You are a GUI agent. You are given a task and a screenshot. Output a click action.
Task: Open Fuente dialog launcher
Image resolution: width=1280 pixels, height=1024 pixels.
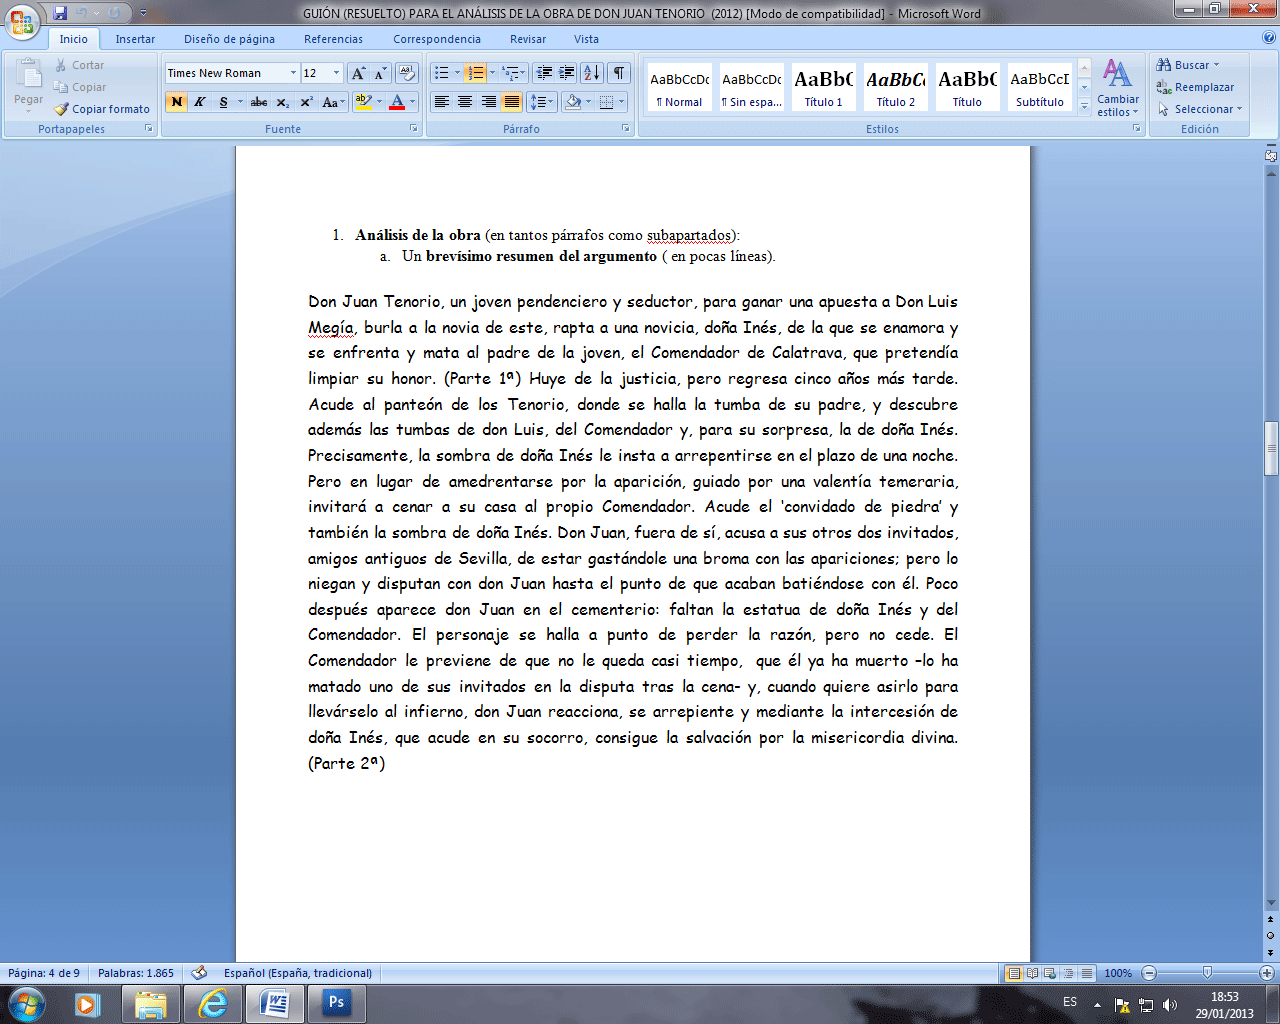(x=414, y=129)
